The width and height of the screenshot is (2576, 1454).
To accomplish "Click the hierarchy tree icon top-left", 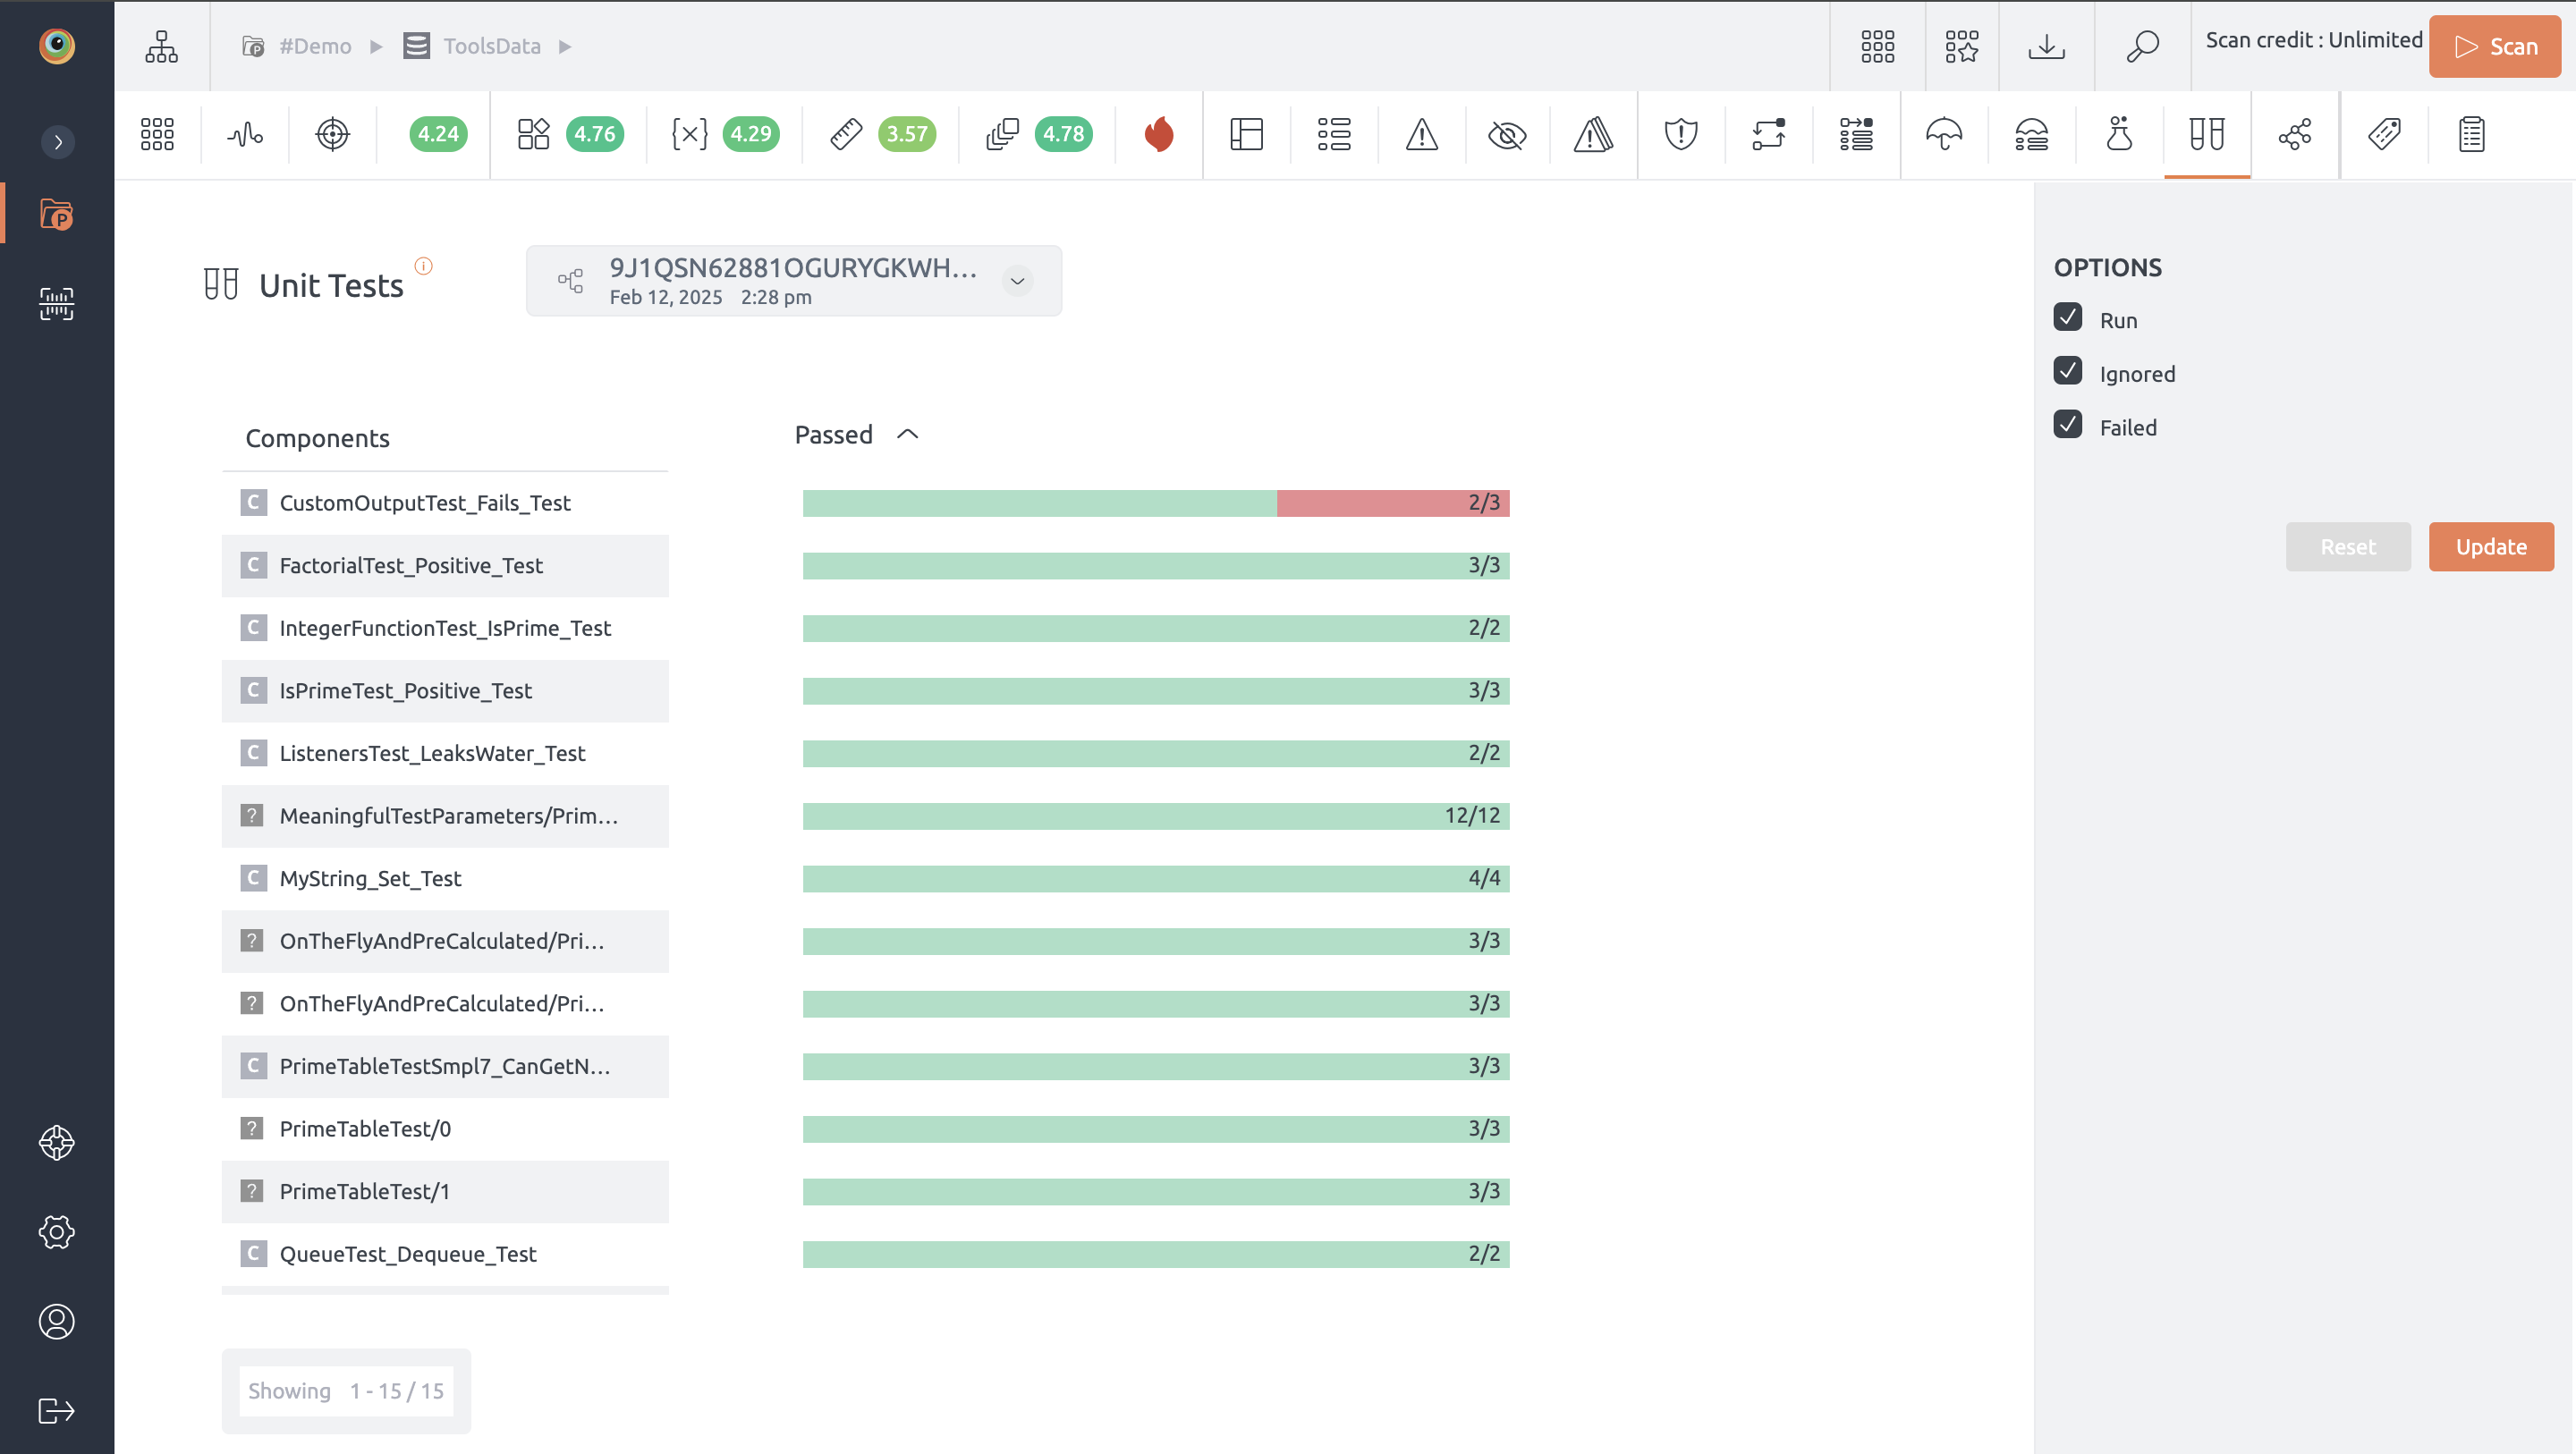I will coord(161,46).
